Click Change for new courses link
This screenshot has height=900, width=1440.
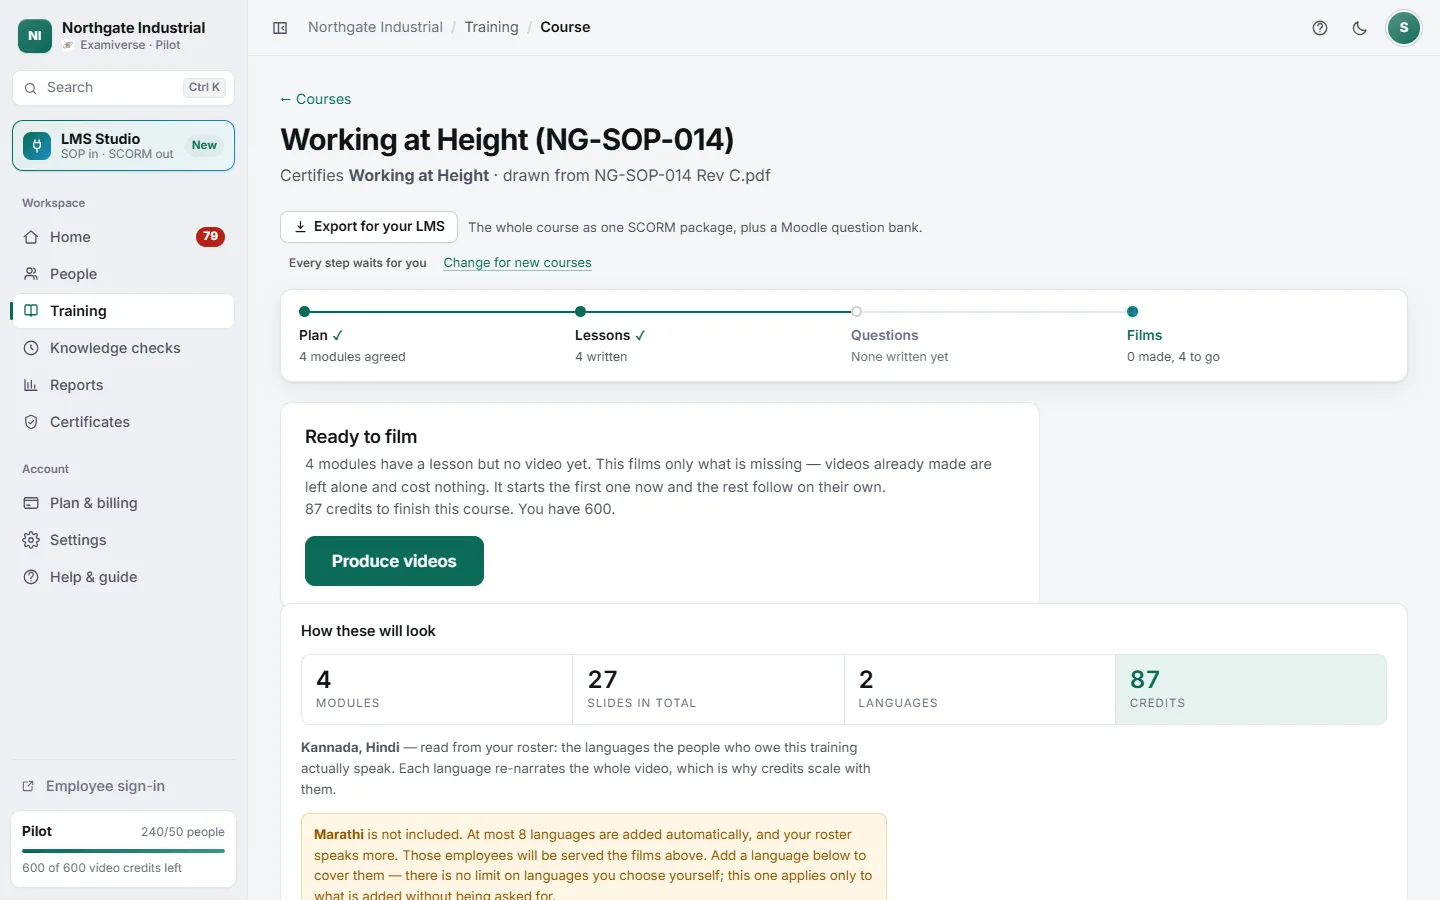click(517, 263)
